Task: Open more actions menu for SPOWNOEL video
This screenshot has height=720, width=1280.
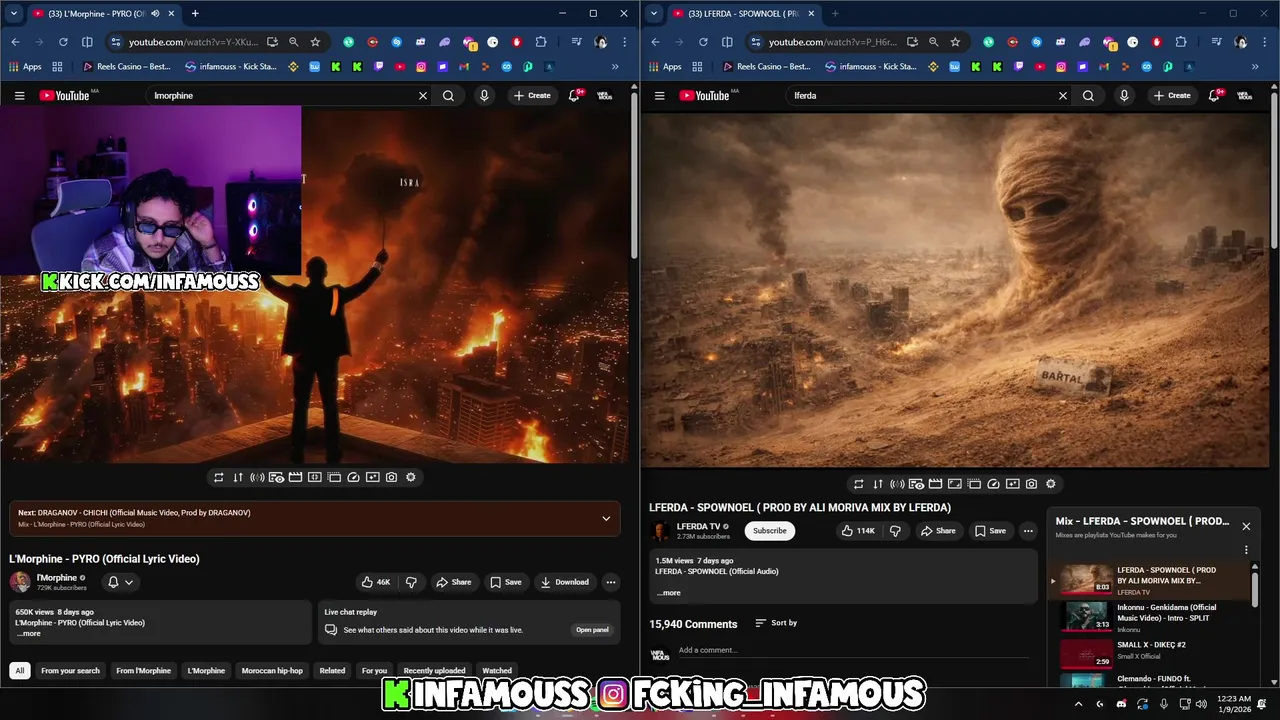Action: coord(1028,531)
